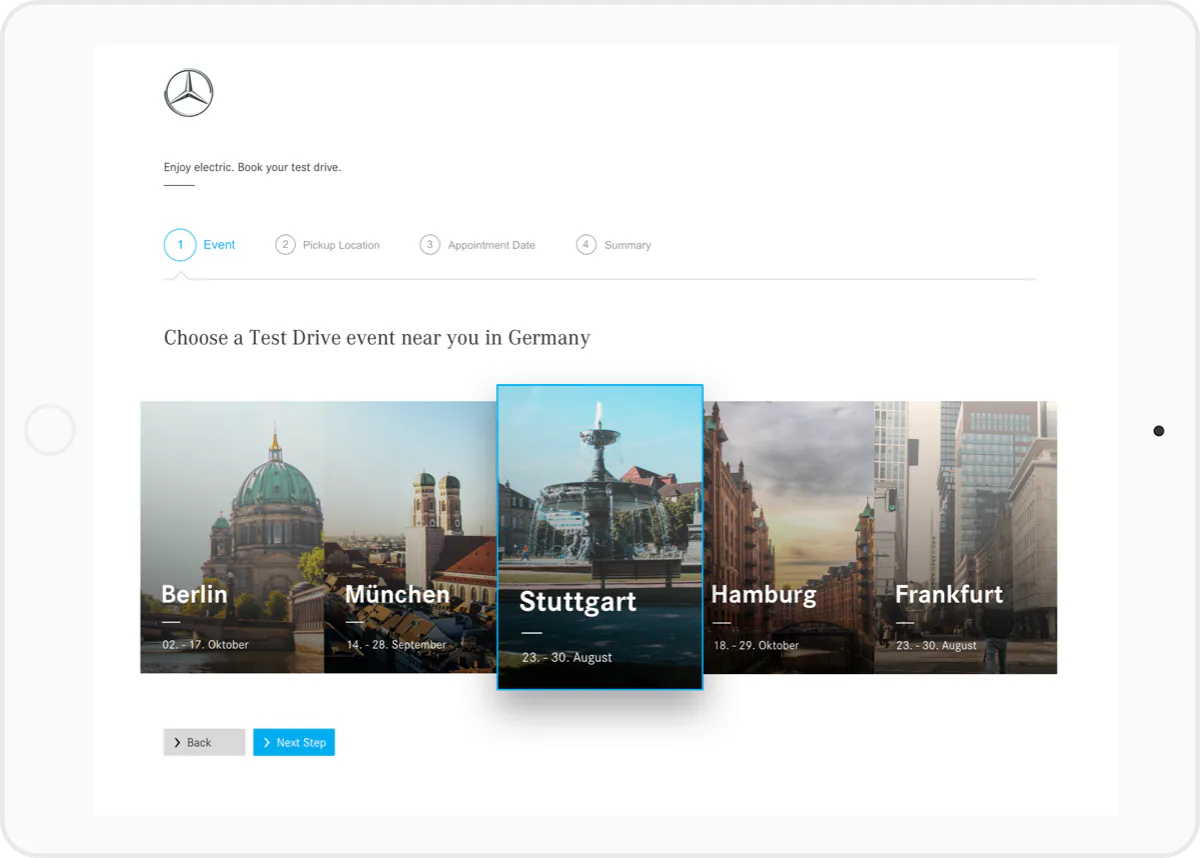The image size is (1200, 858).
Task: Click the Mercedes-Benz star logo
Action: [x=189, y=93]
